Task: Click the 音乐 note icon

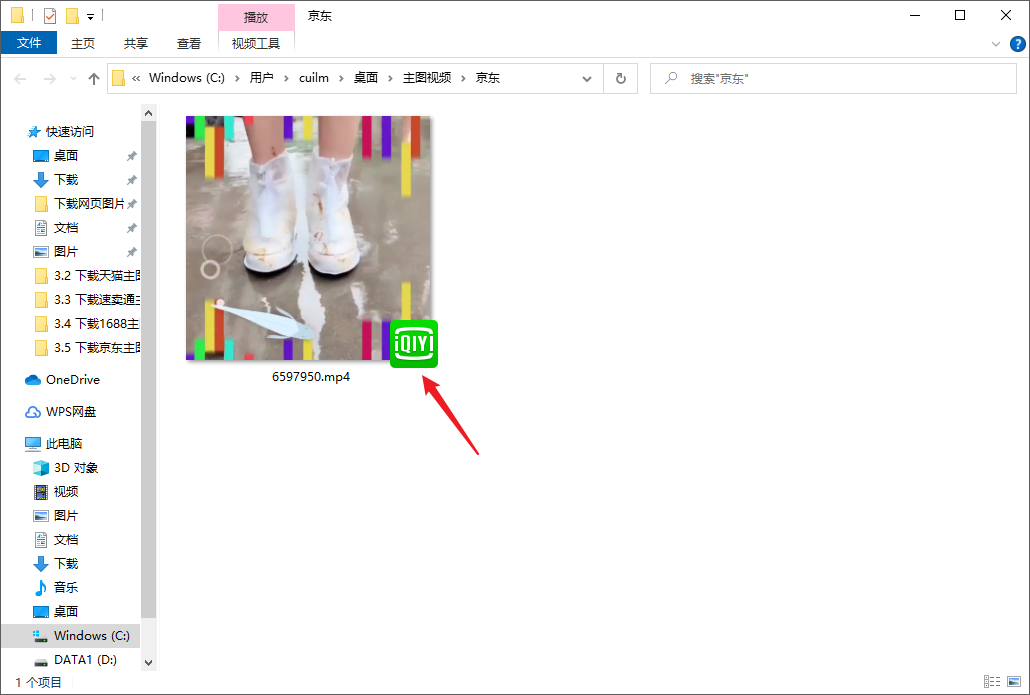Action: coord(41,588)
